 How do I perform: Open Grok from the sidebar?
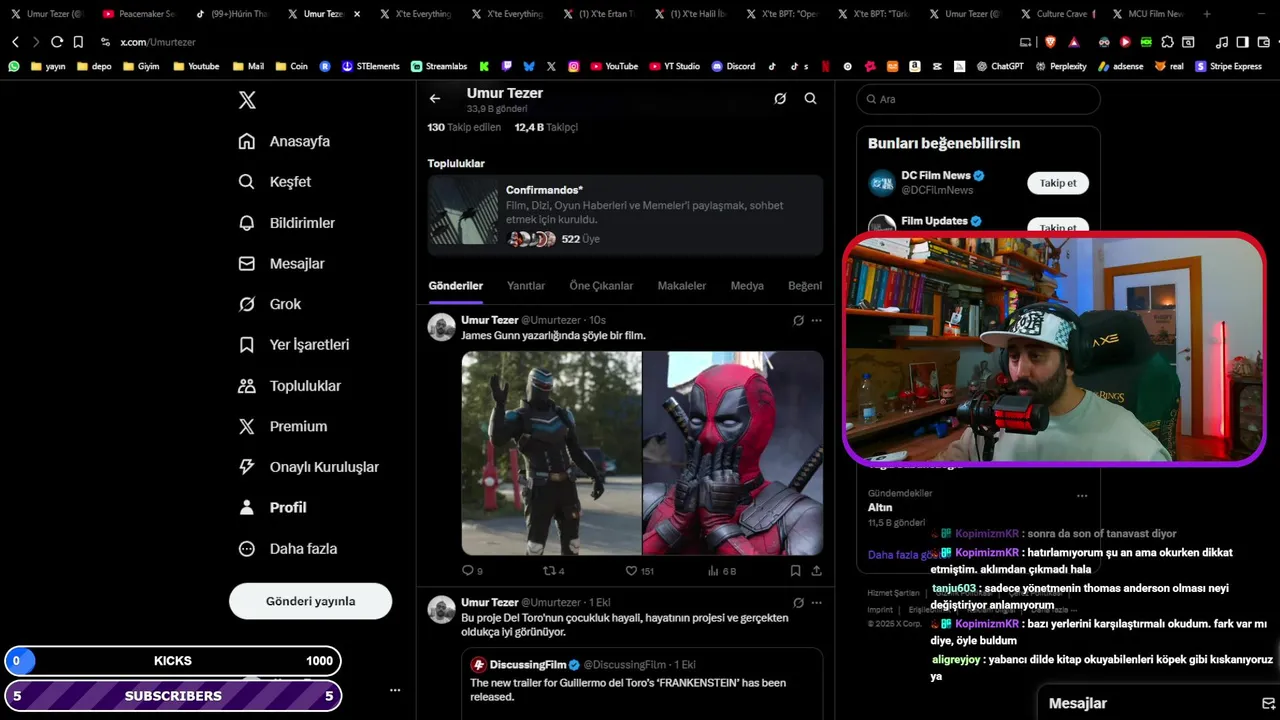[x=269, y=304]
